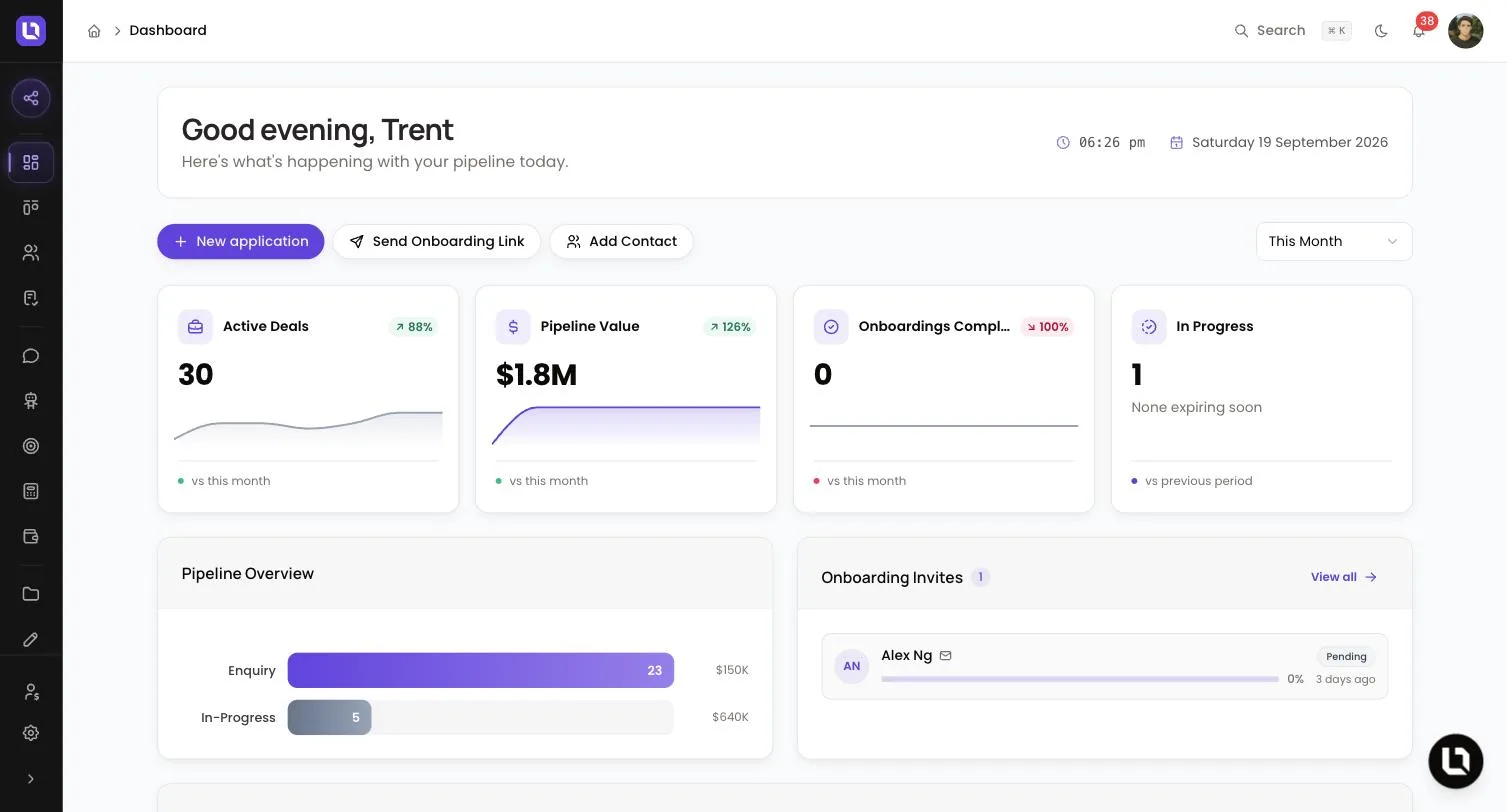Open the Alex Ng invite row
The height and width of the screenshot is (812, 1507).
point(1104,666)
